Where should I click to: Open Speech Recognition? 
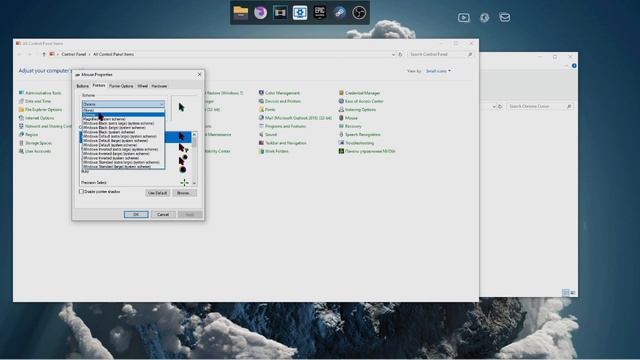360,134
